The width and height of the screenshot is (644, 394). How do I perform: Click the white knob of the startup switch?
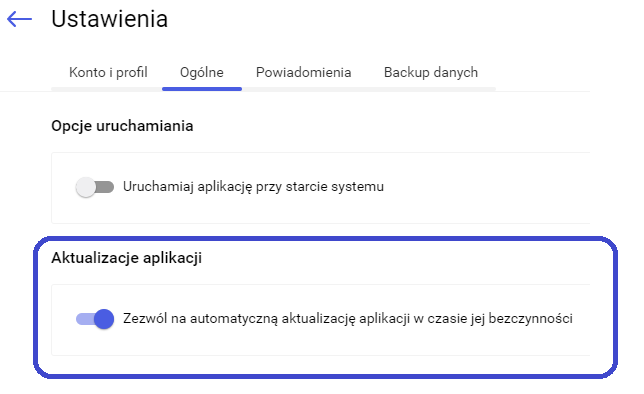(86, 187)
